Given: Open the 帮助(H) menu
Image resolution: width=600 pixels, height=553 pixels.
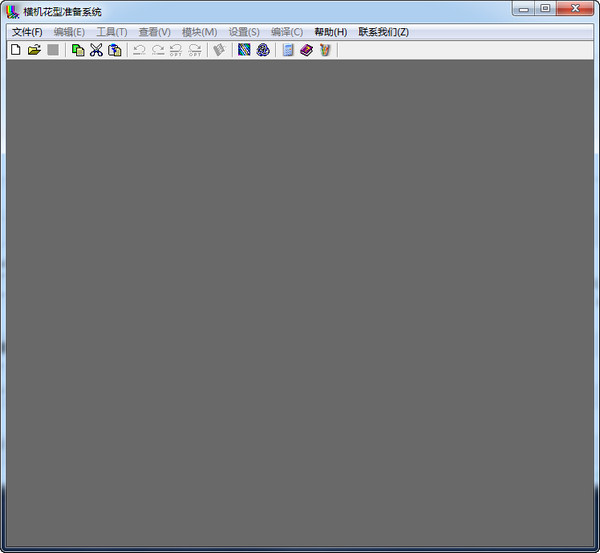Looking at the screenshot, I should 331,32.
